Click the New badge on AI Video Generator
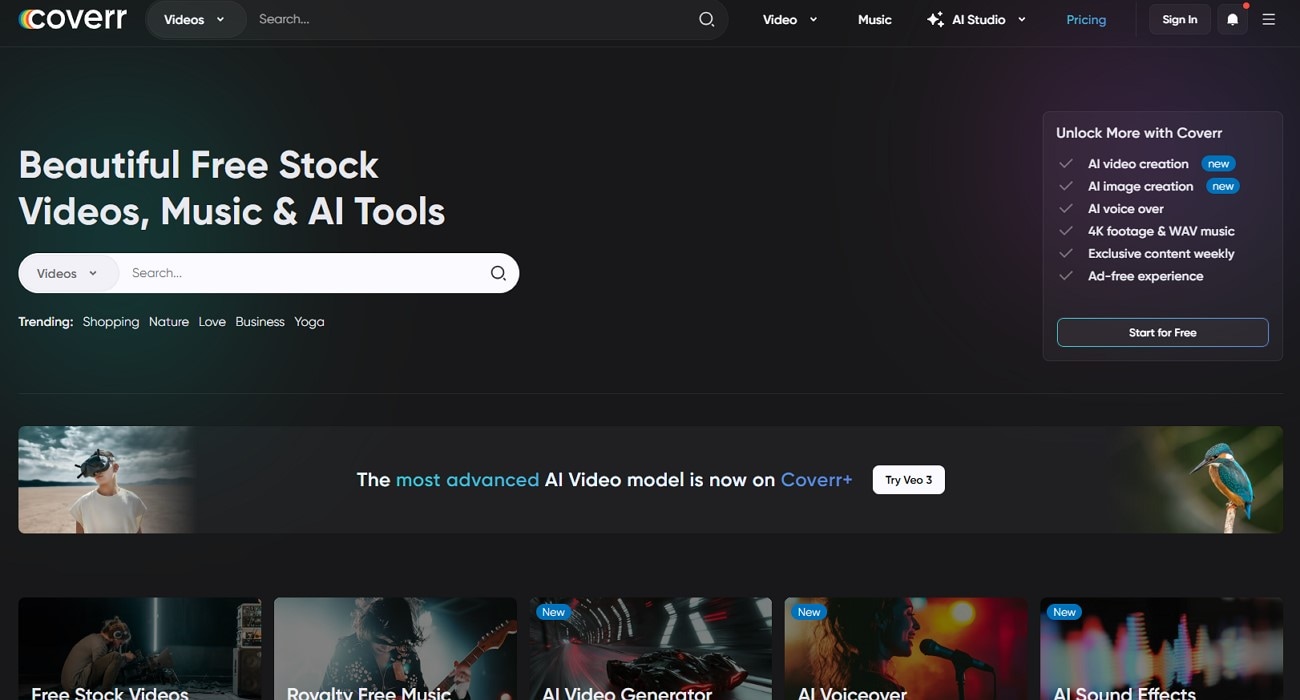This screenshot has width=1300, height=700. [553, 612]
